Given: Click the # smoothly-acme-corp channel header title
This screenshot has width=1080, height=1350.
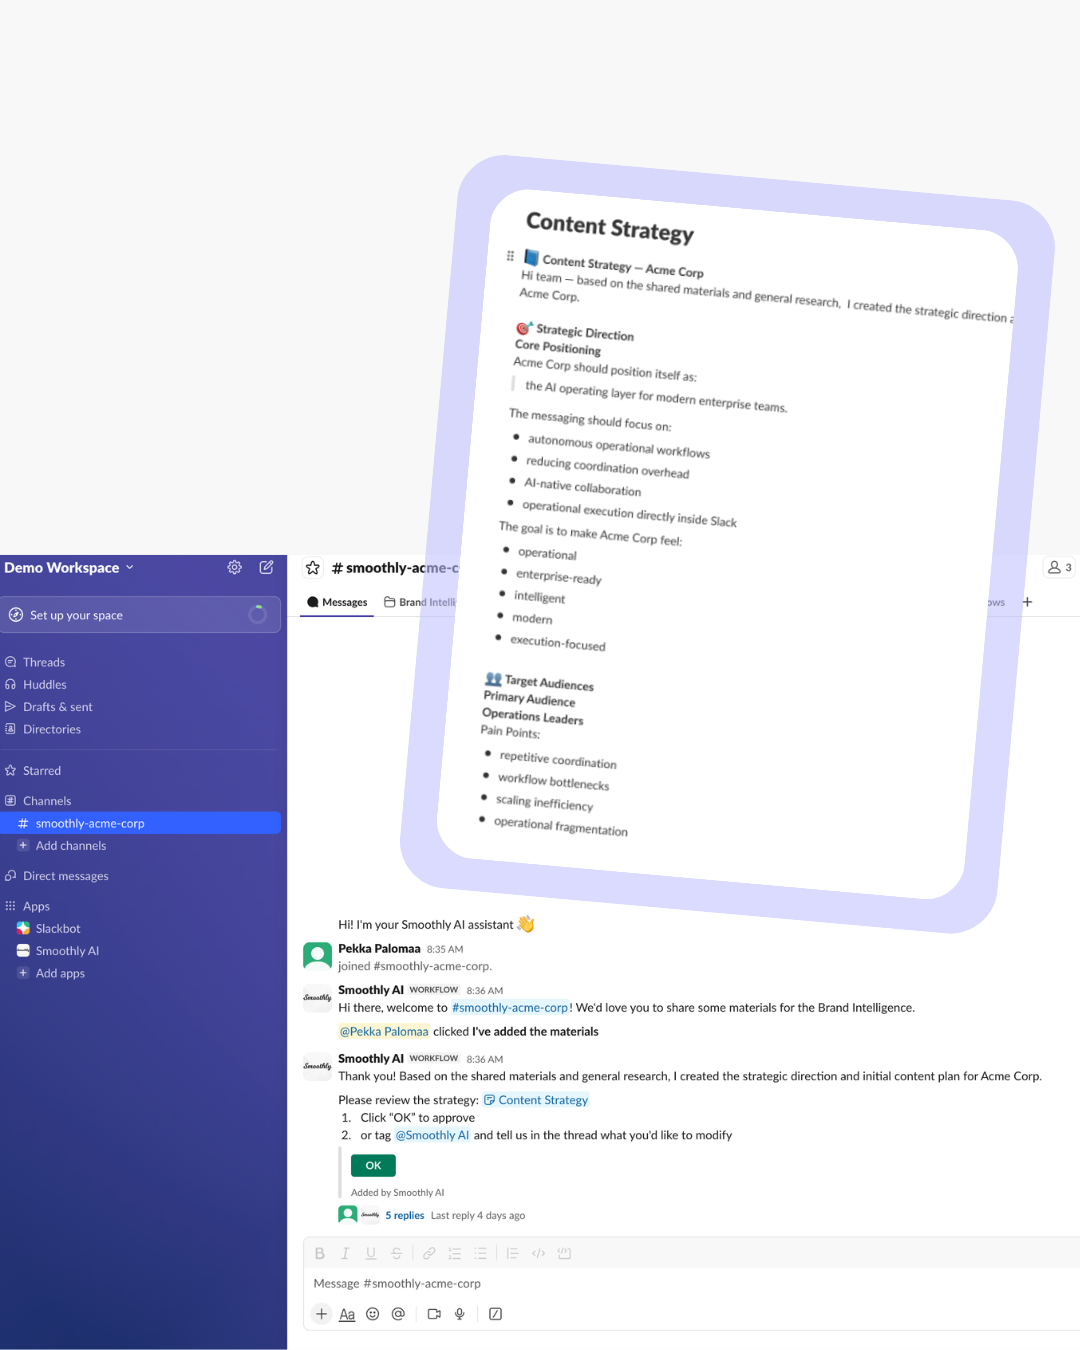Looking at the screenshot, I should (x=395, y=568).
